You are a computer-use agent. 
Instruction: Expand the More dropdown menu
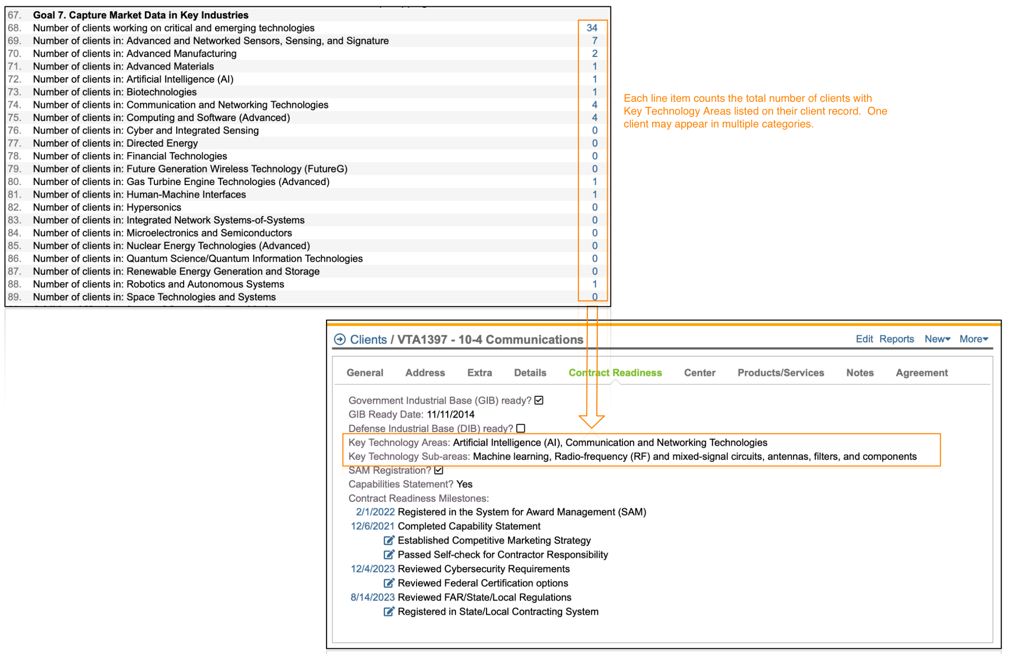pos(973,339)
